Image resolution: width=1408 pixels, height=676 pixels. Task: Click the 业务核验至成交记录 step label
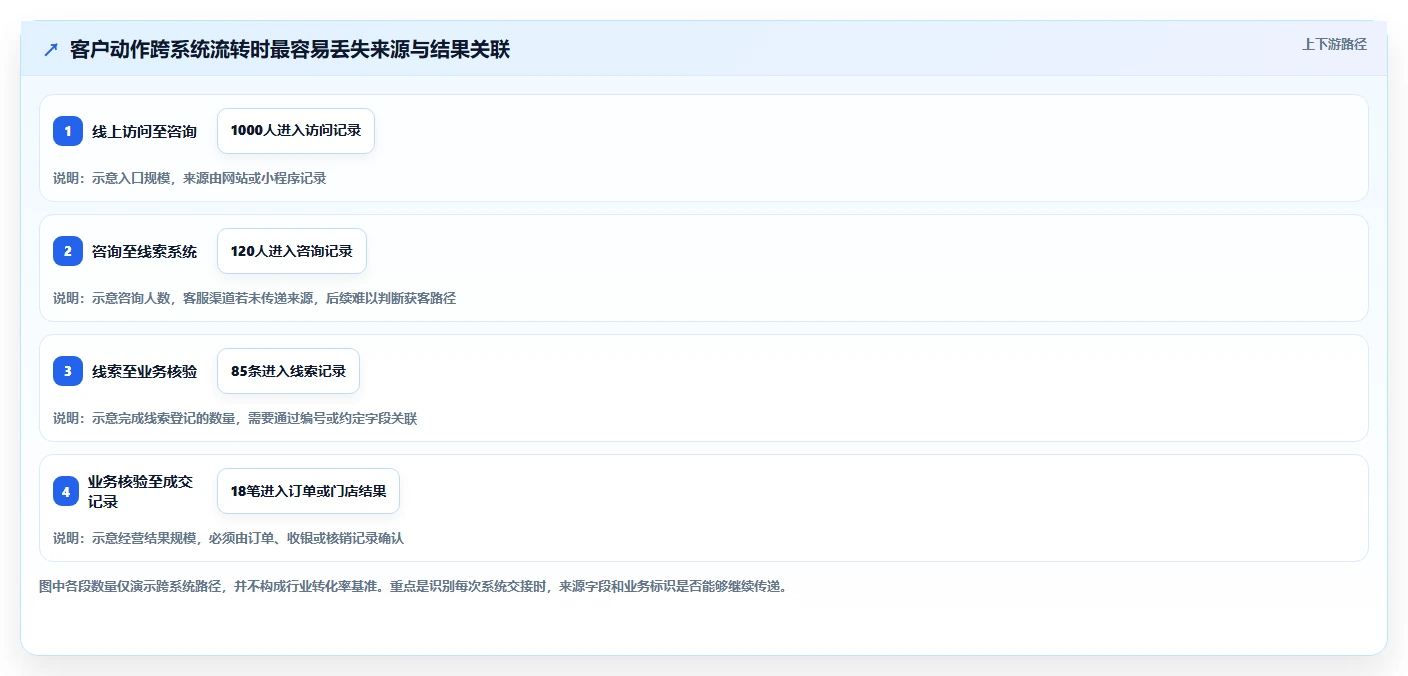click(140, 491)
